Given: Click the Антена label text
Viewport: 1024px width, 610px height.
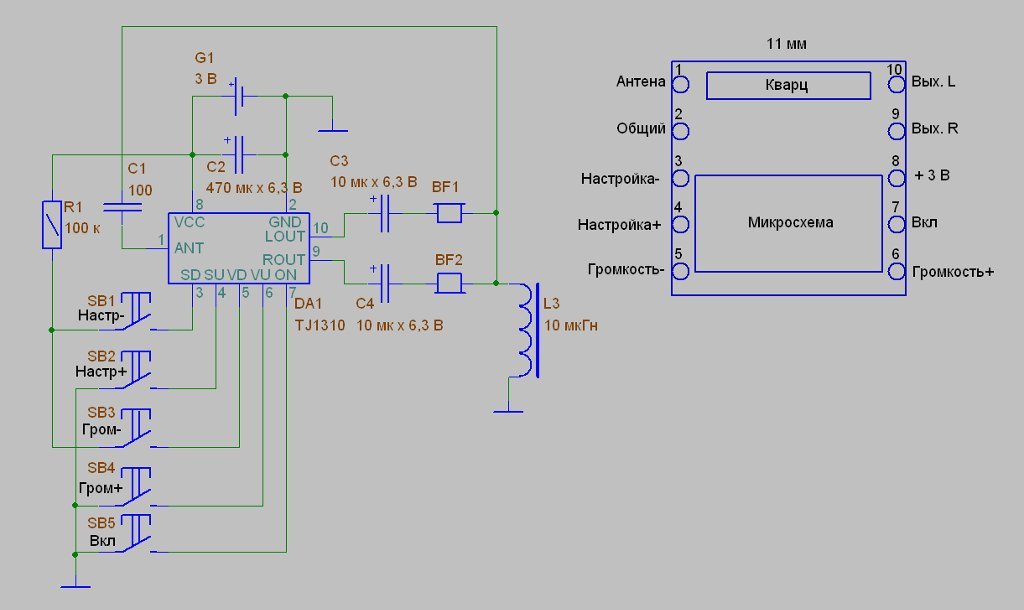Looking at the screenshot, I should tap(641, 82).
